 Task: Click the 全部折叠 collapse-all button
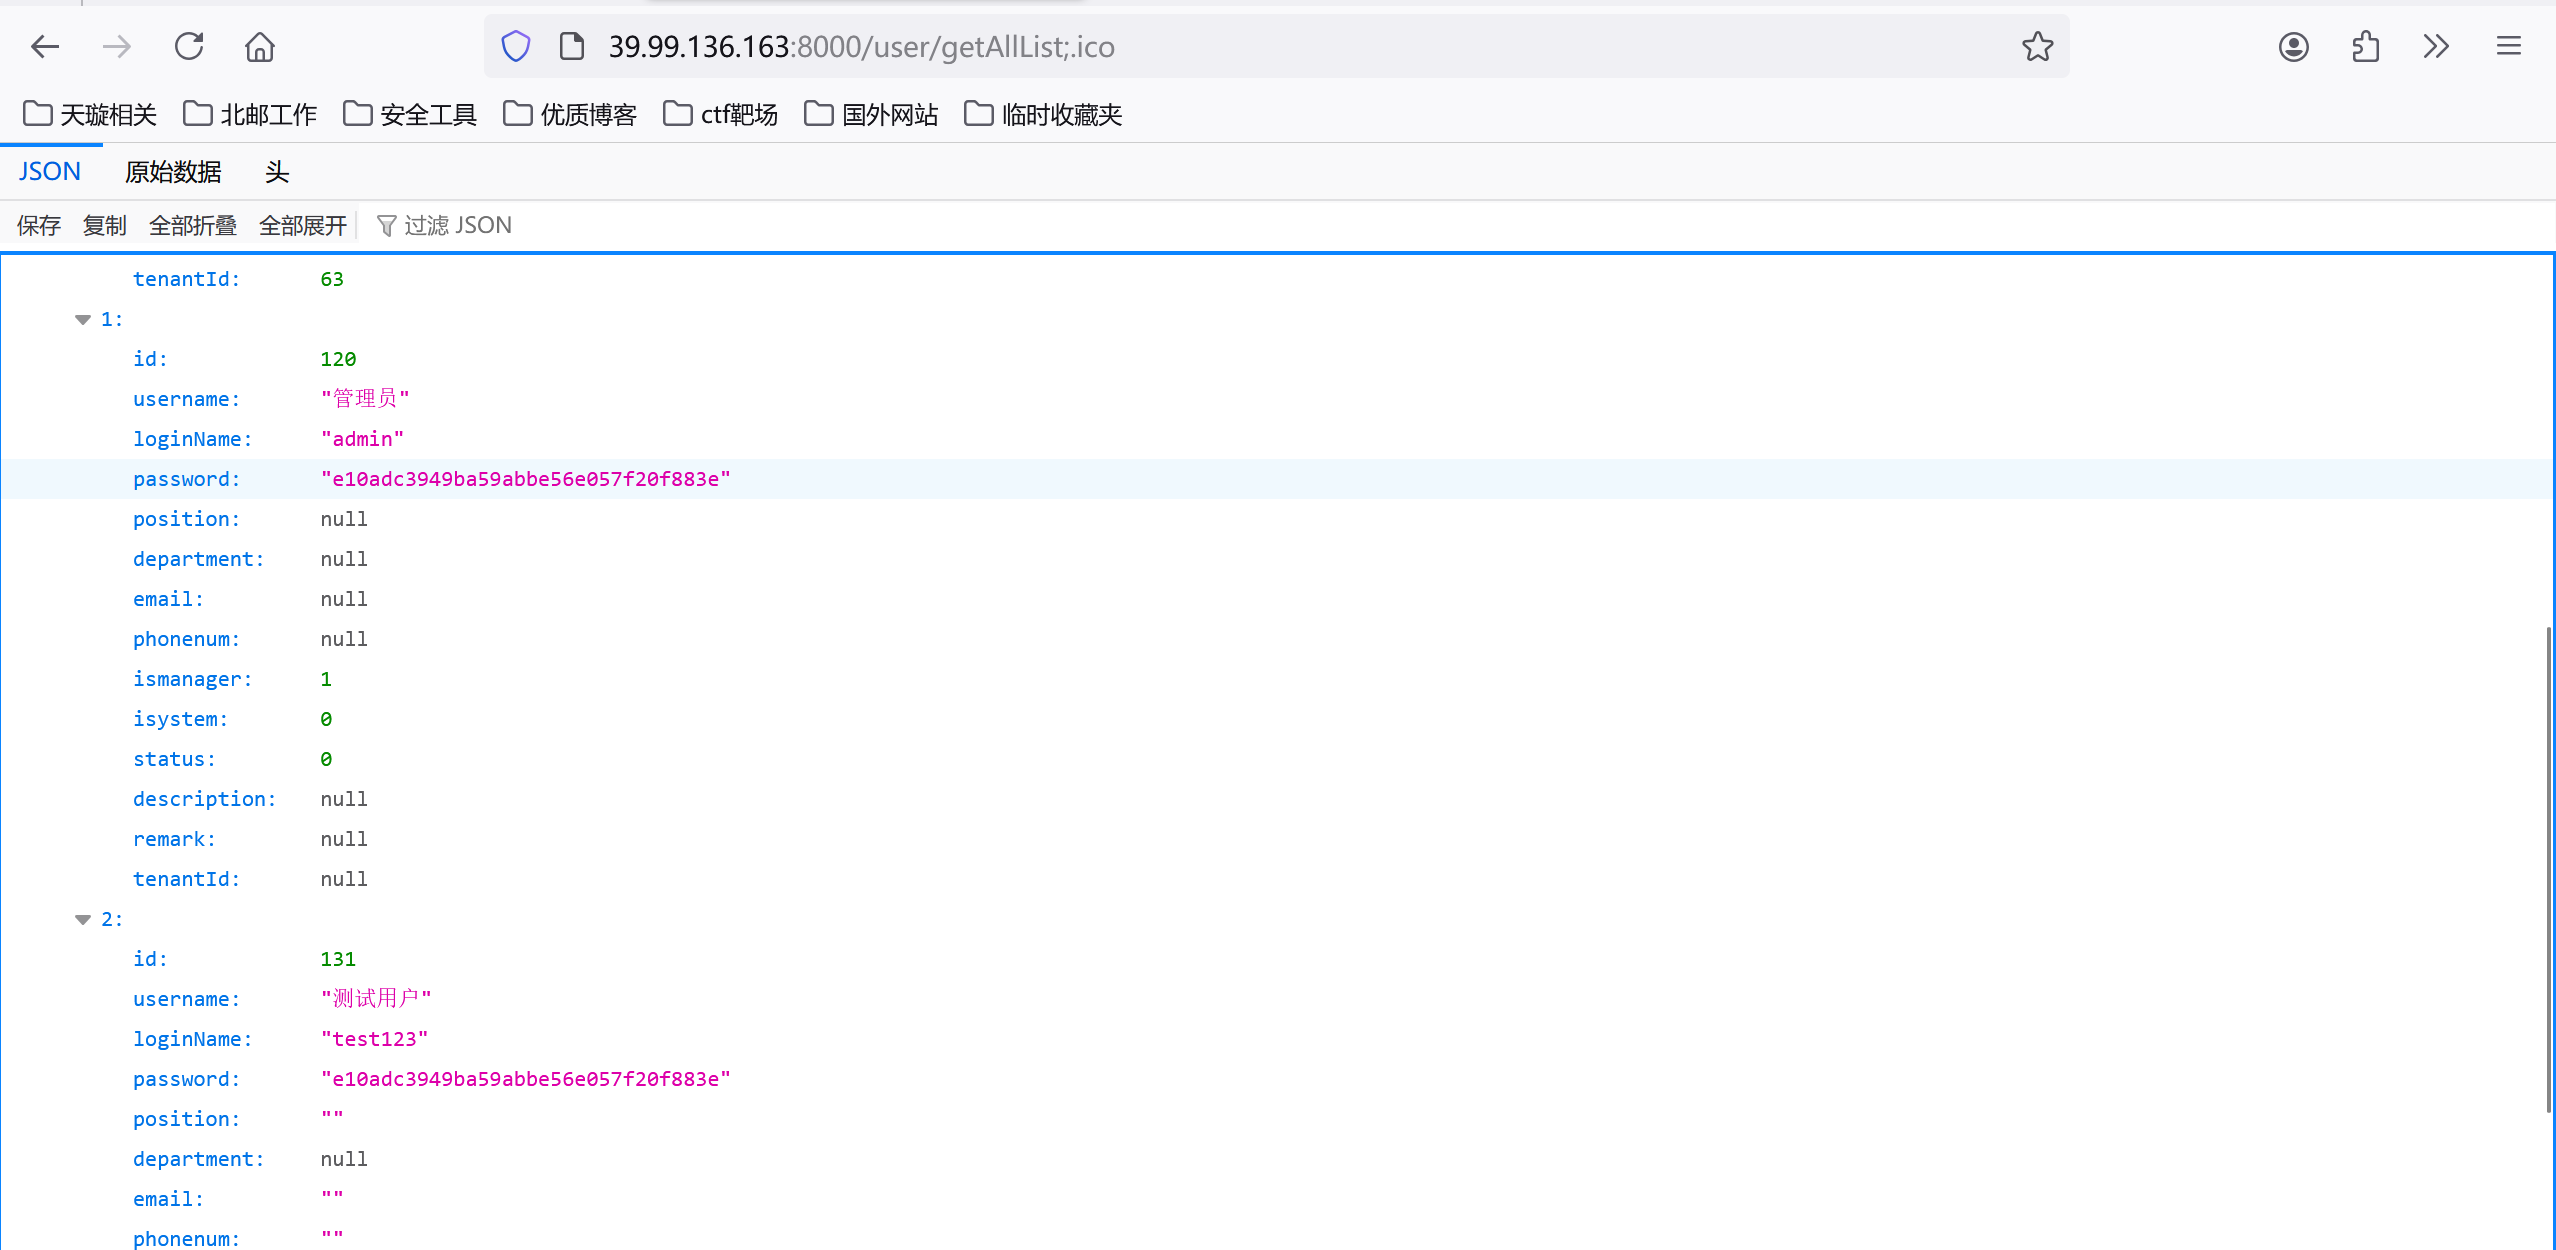[x=193, y=226]
